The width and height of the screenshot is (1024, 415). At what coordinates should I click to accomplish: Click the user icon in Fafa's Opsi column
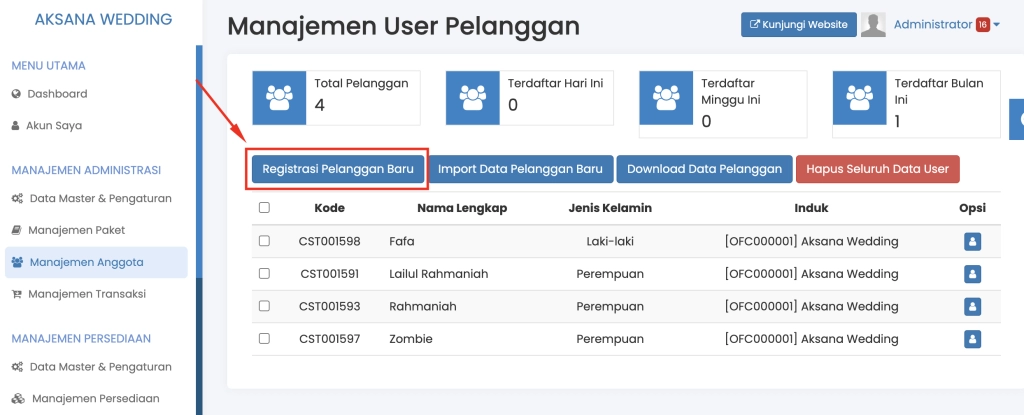point(972,241)
